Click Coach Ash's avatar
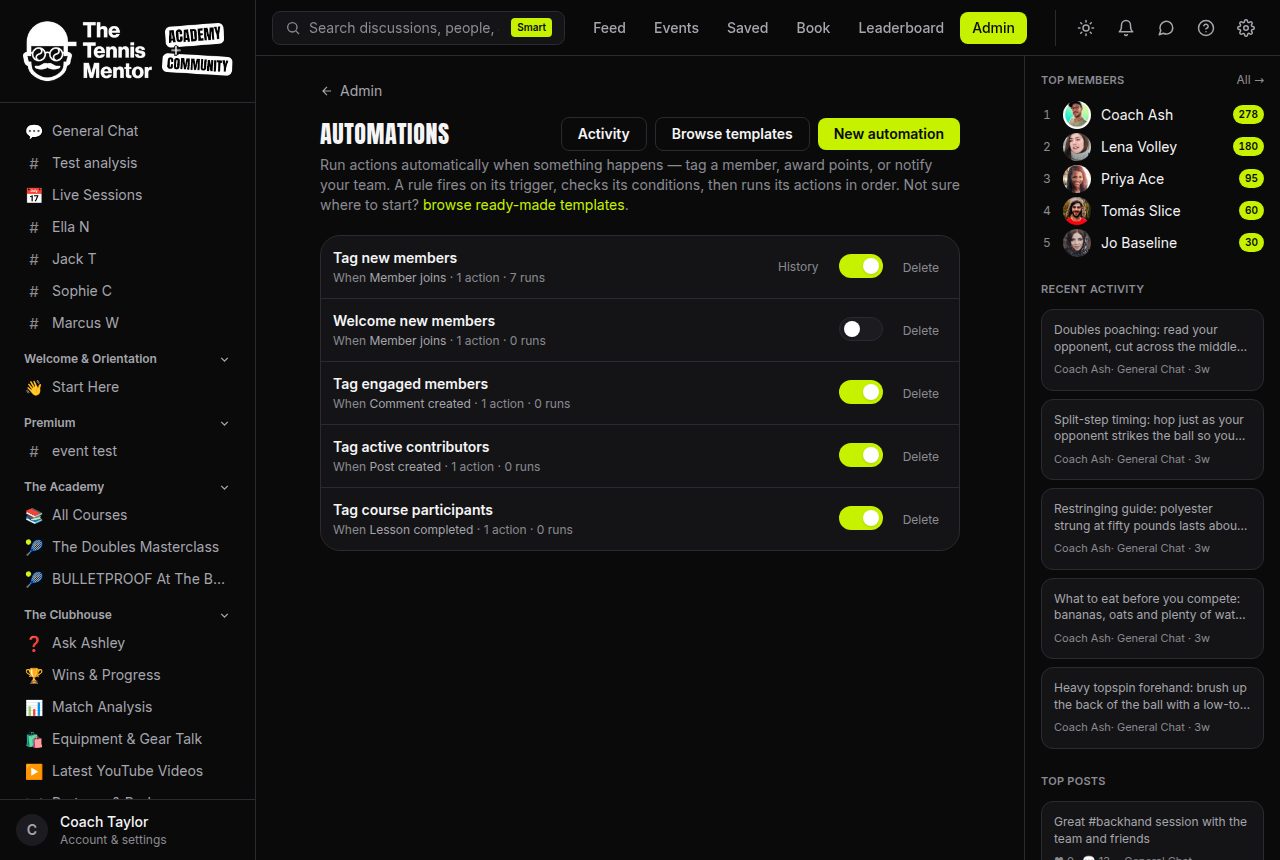This screenshot has width=1280, height=860. (1077, 115)
